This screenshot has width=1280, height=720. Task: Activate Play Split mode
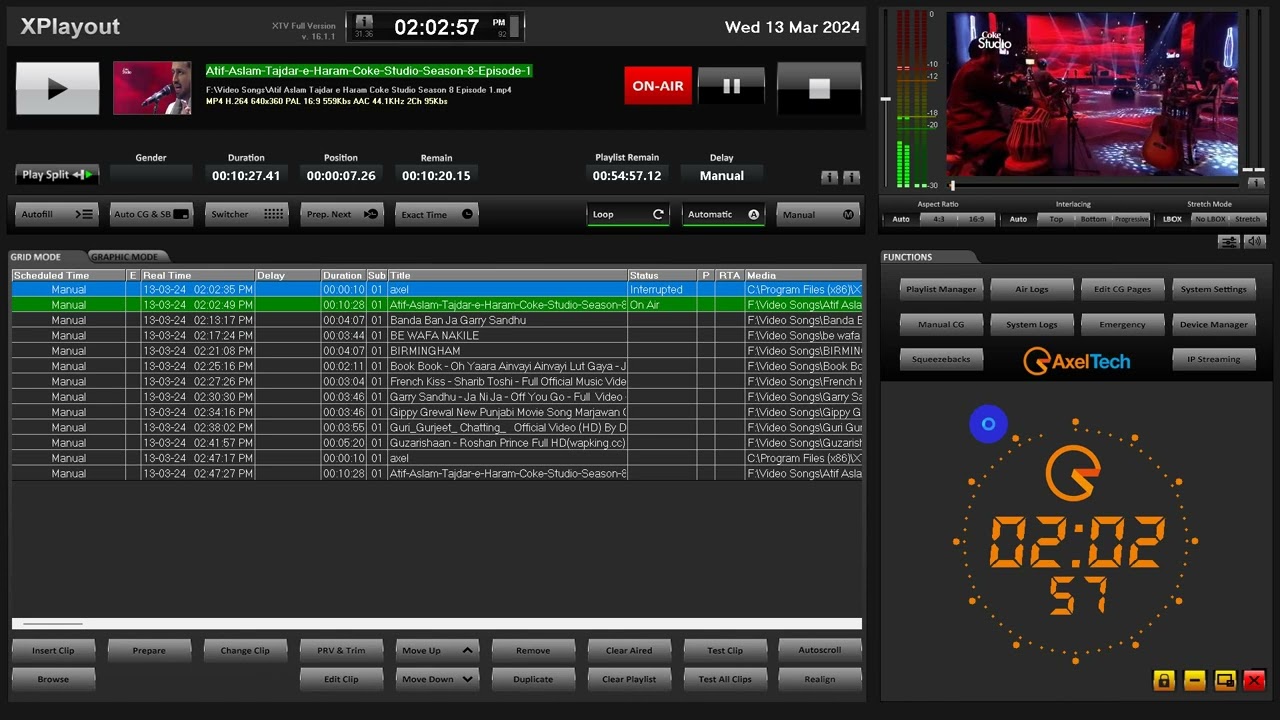pos(57,175)
